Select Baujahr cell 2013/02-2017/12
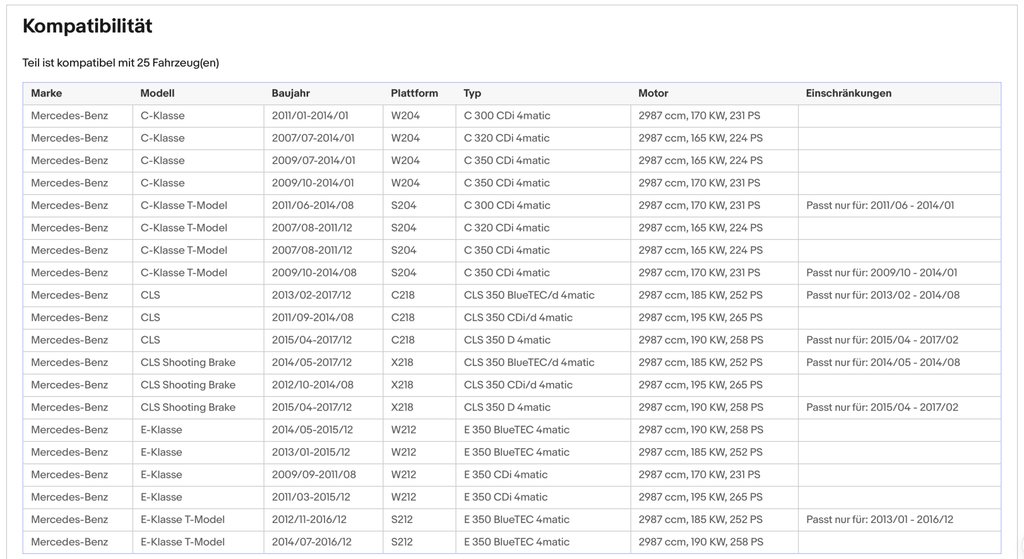 [312, 295]
